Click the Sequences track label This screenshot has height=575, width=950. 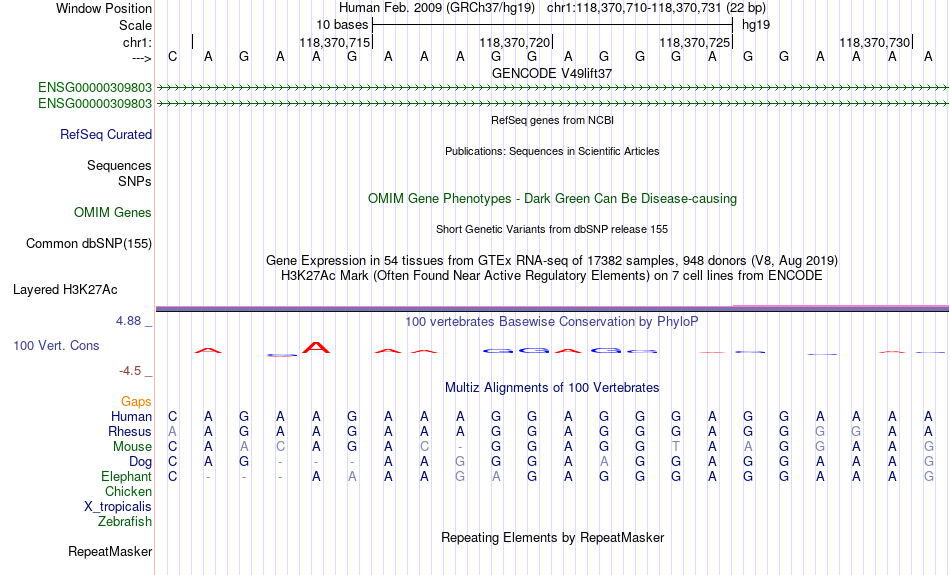pyautogui.click(x=119, y=165)
